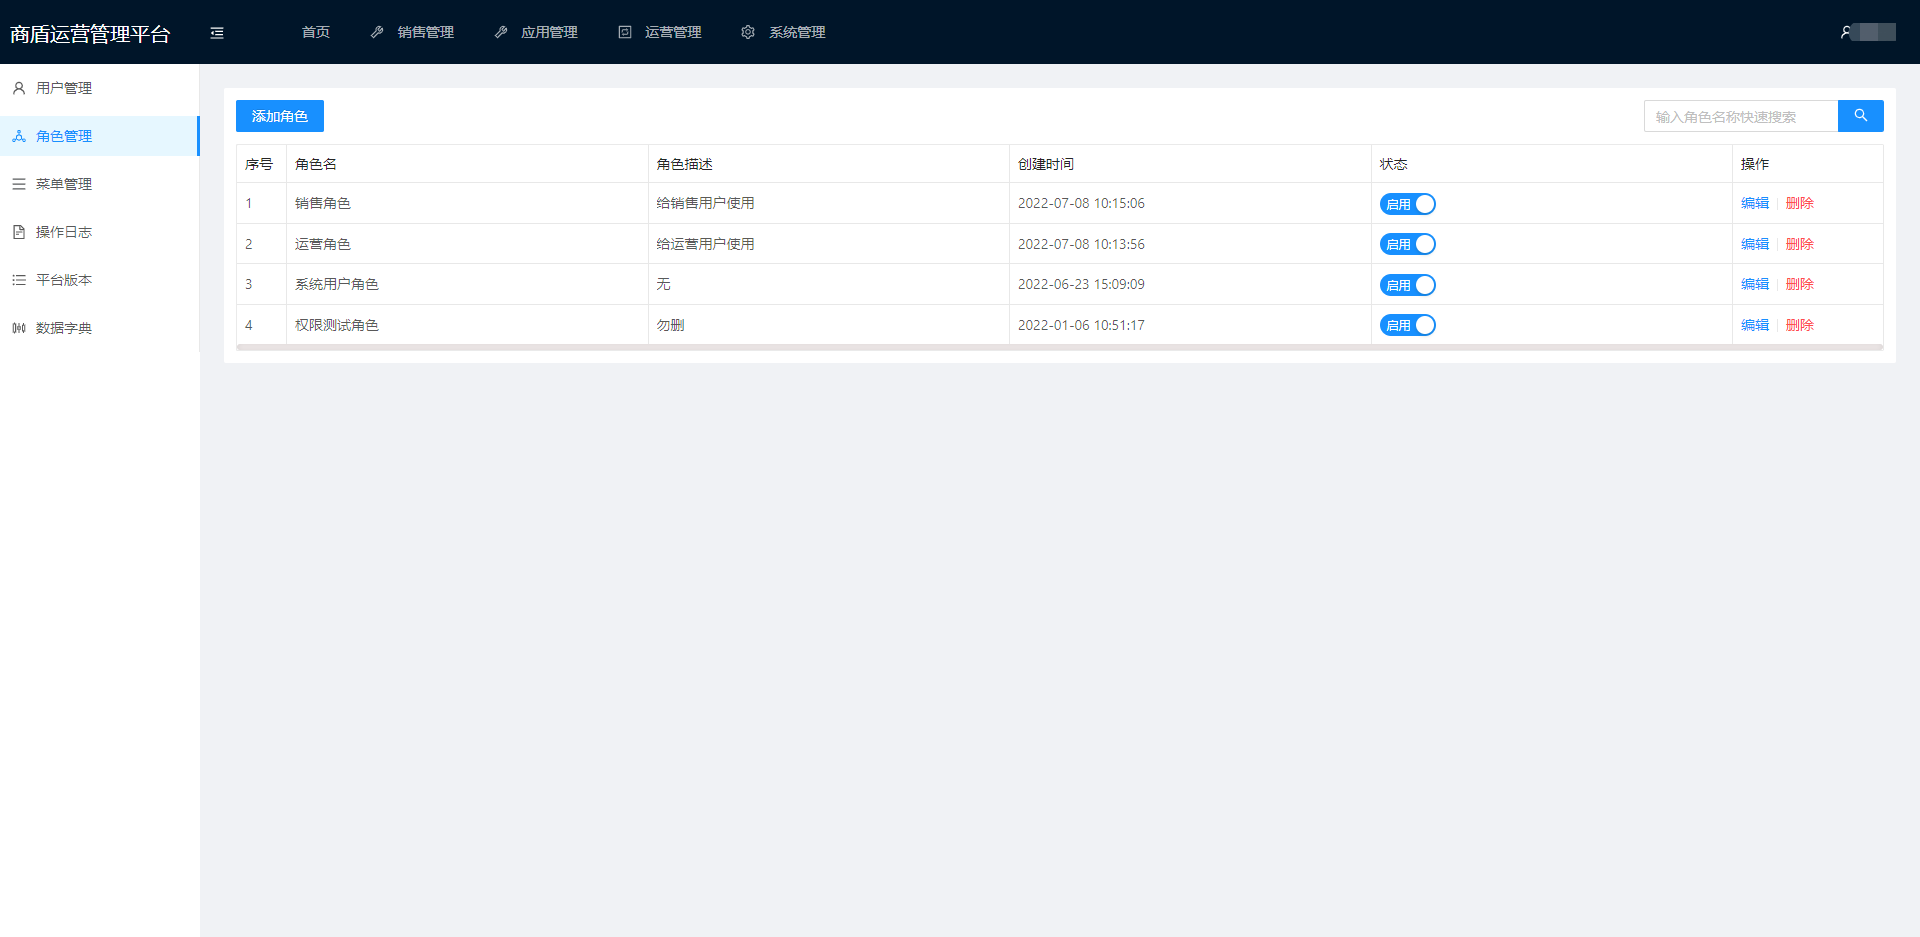Toggle 启用 switch for 销售角色

1408,204
